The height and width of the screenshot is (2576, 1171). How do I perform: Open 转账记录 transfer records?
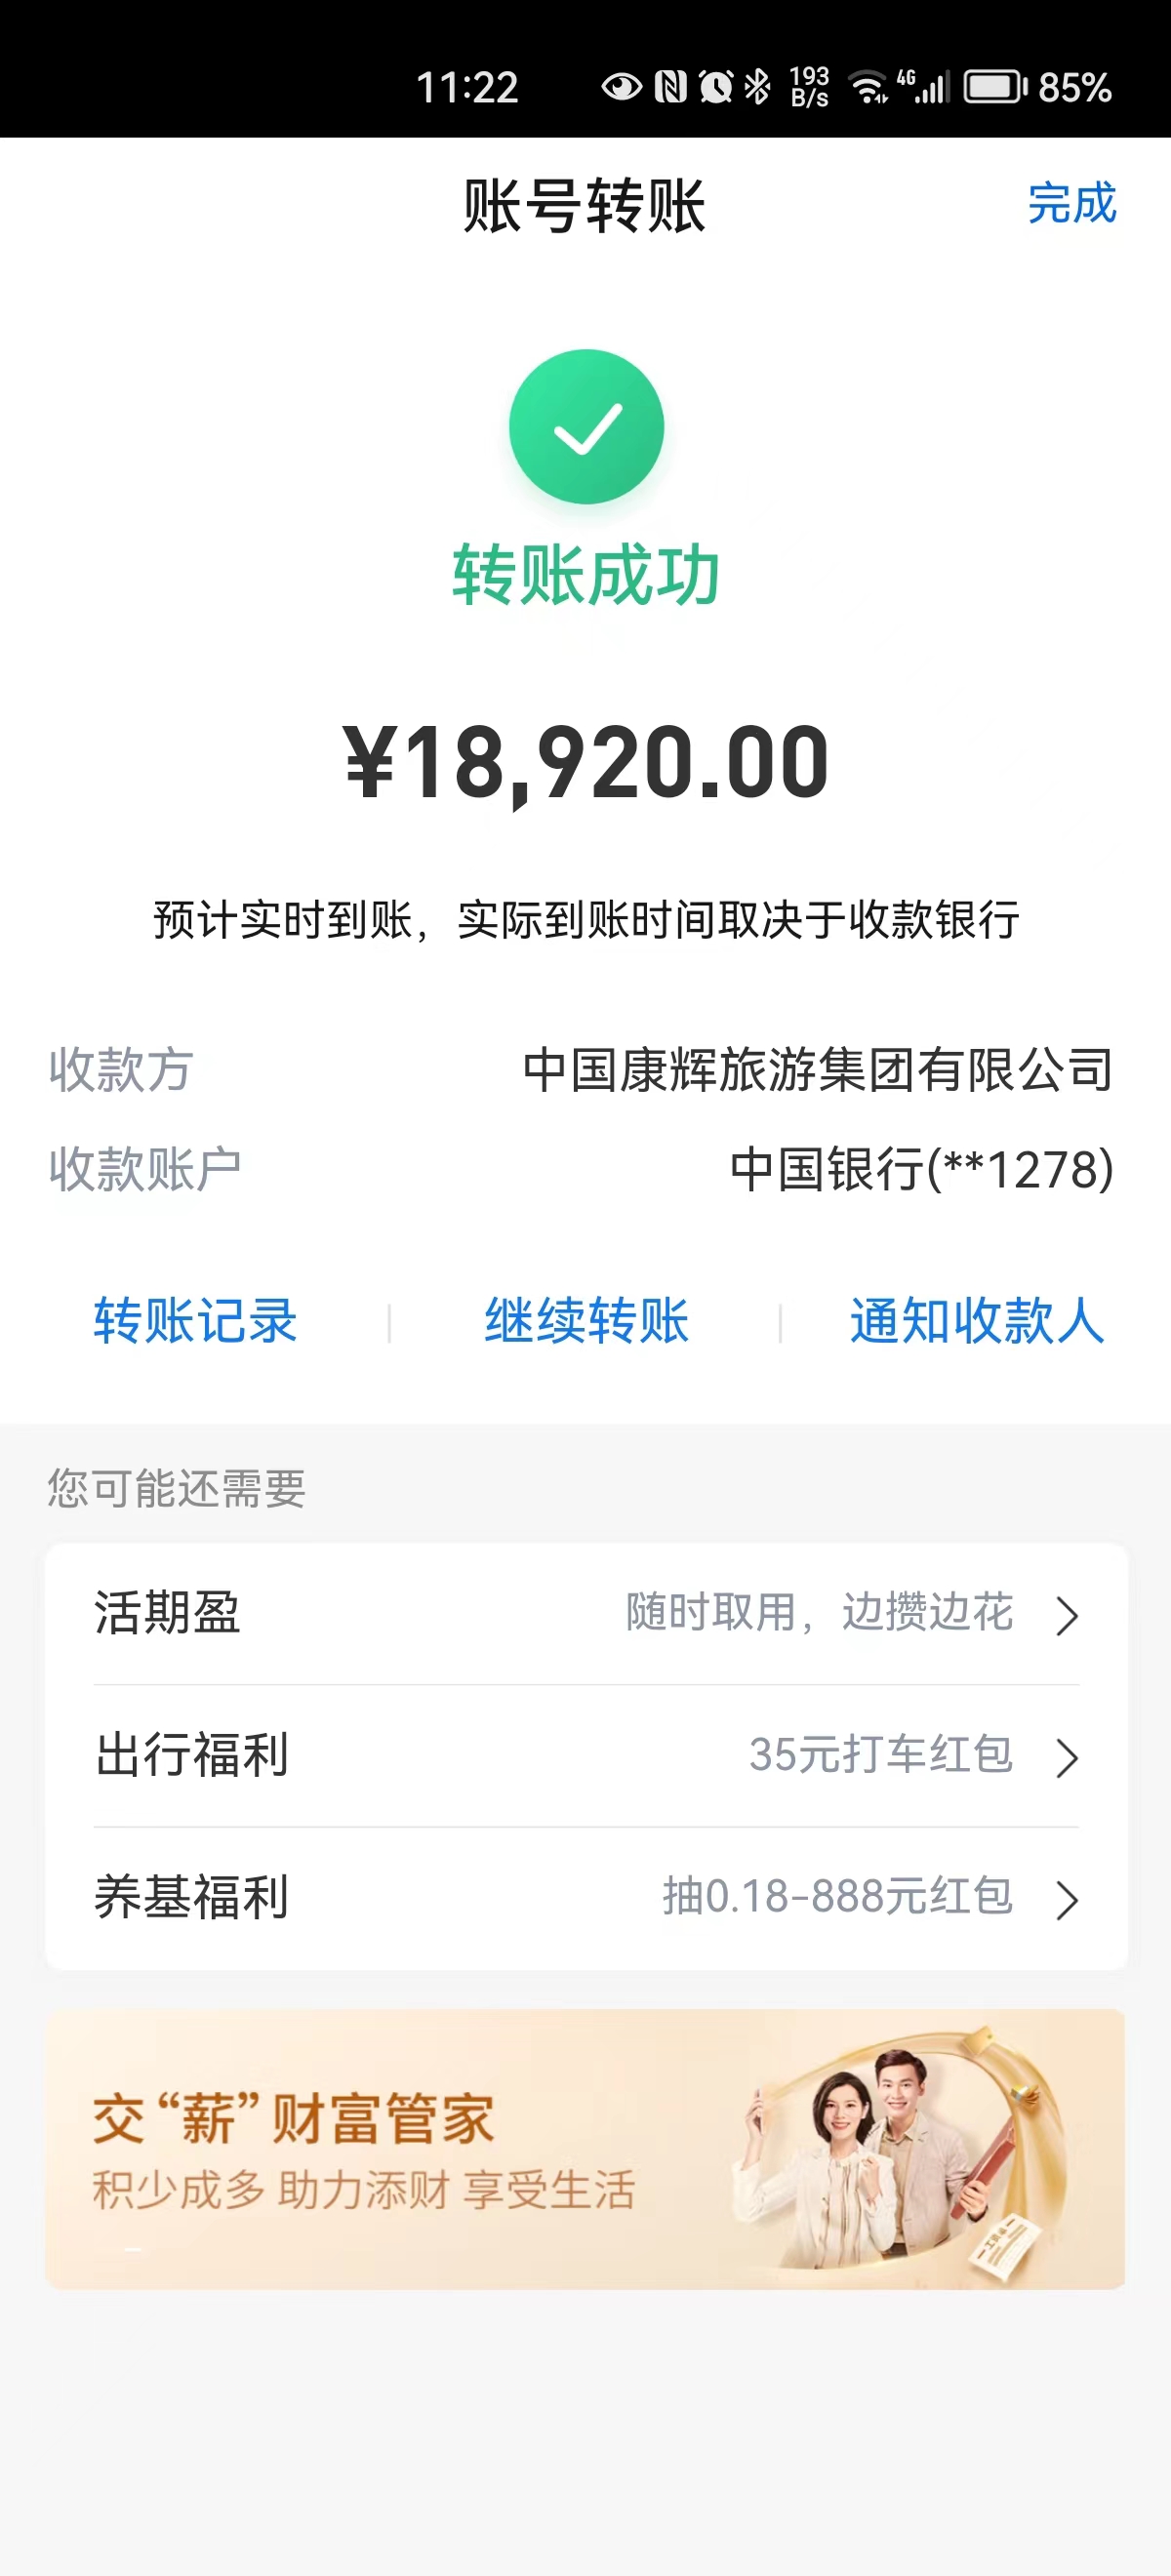point(195,1321)
